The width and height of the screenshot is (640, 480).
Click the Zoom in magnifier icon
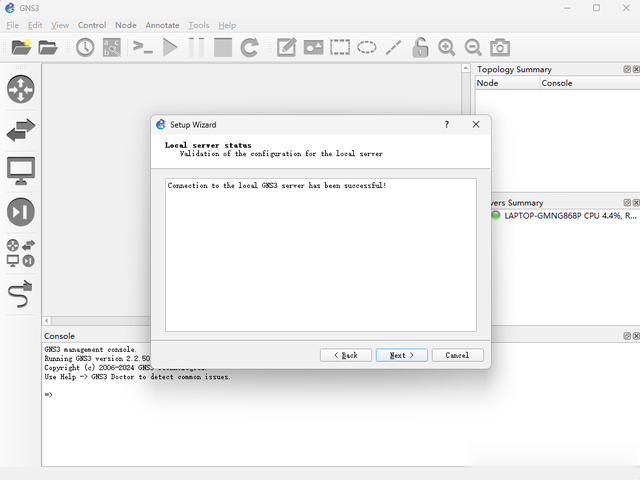coord(447,47)
